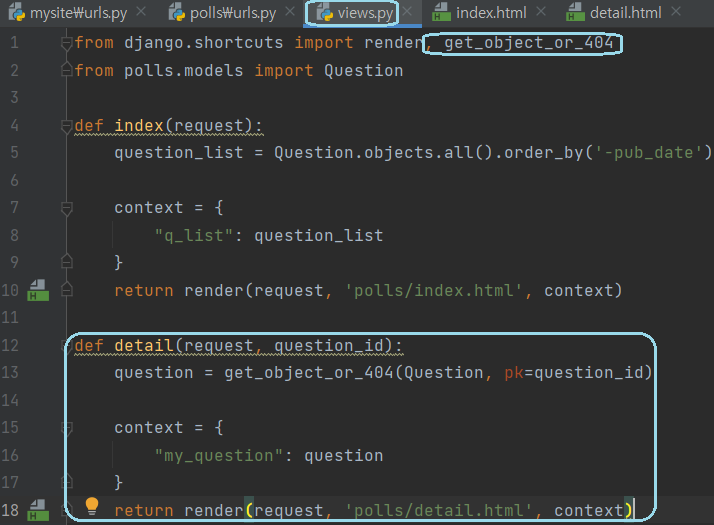Image resolution: width=714 pixels, height=525 pixels.
Task: Open the detail.html editor tab
Action: (625, 13)
